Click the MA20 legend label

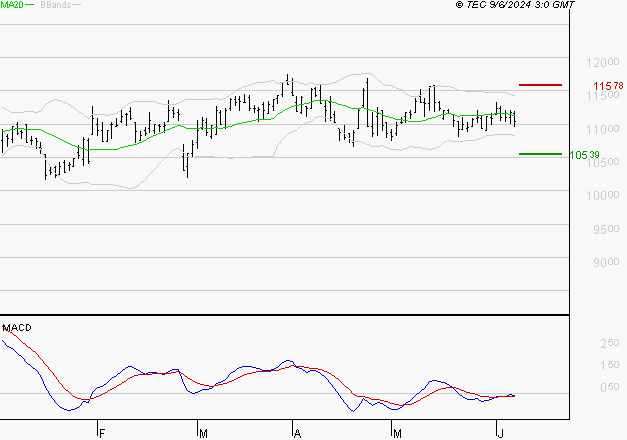[x=12, y=5]
